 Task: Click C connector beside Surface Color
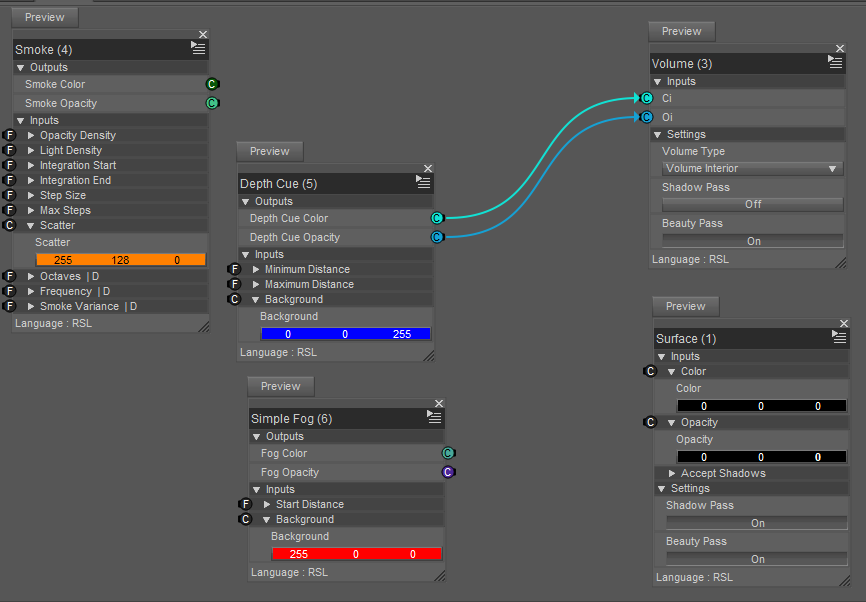tap(650, 371)
